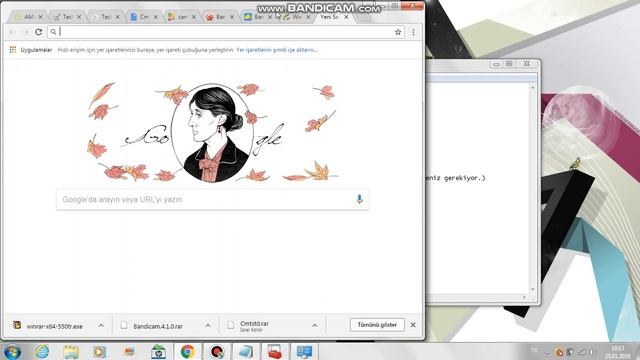
Task: Click the orange tray icon in the system tray
Action: (x=559, y=352)
